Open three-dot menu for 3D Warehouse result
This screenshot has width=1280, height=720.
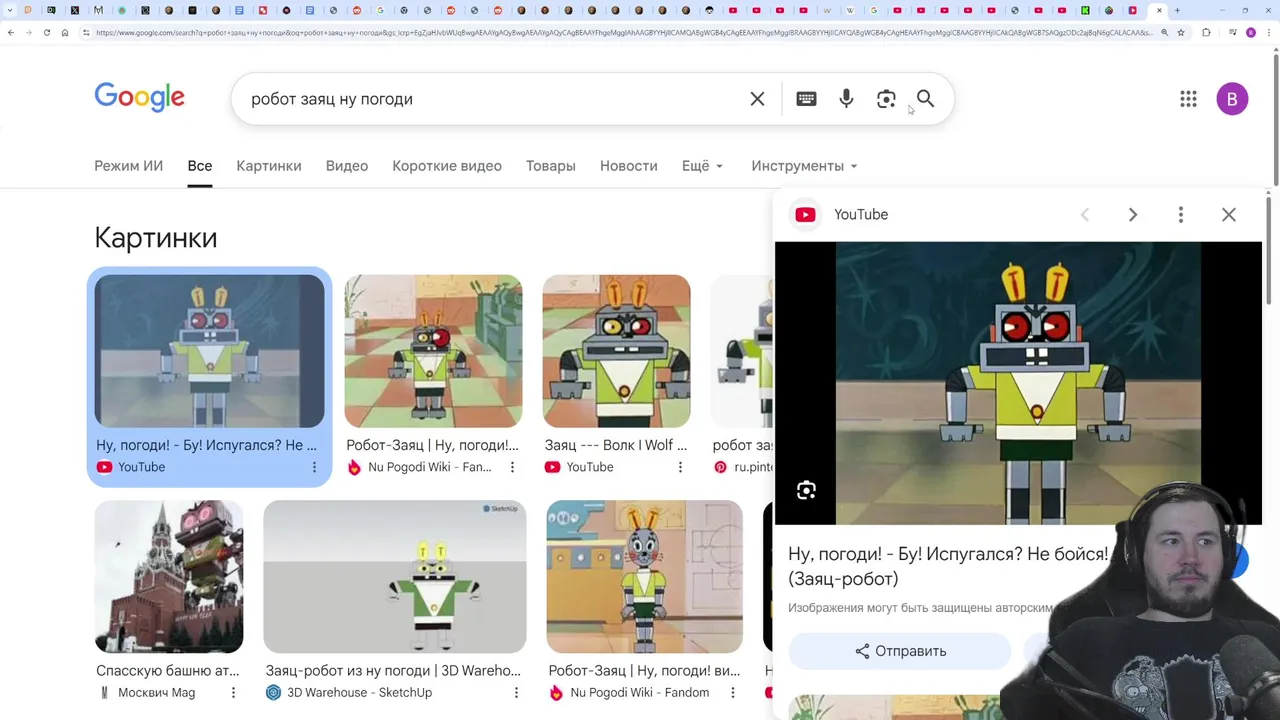[516, 693]
